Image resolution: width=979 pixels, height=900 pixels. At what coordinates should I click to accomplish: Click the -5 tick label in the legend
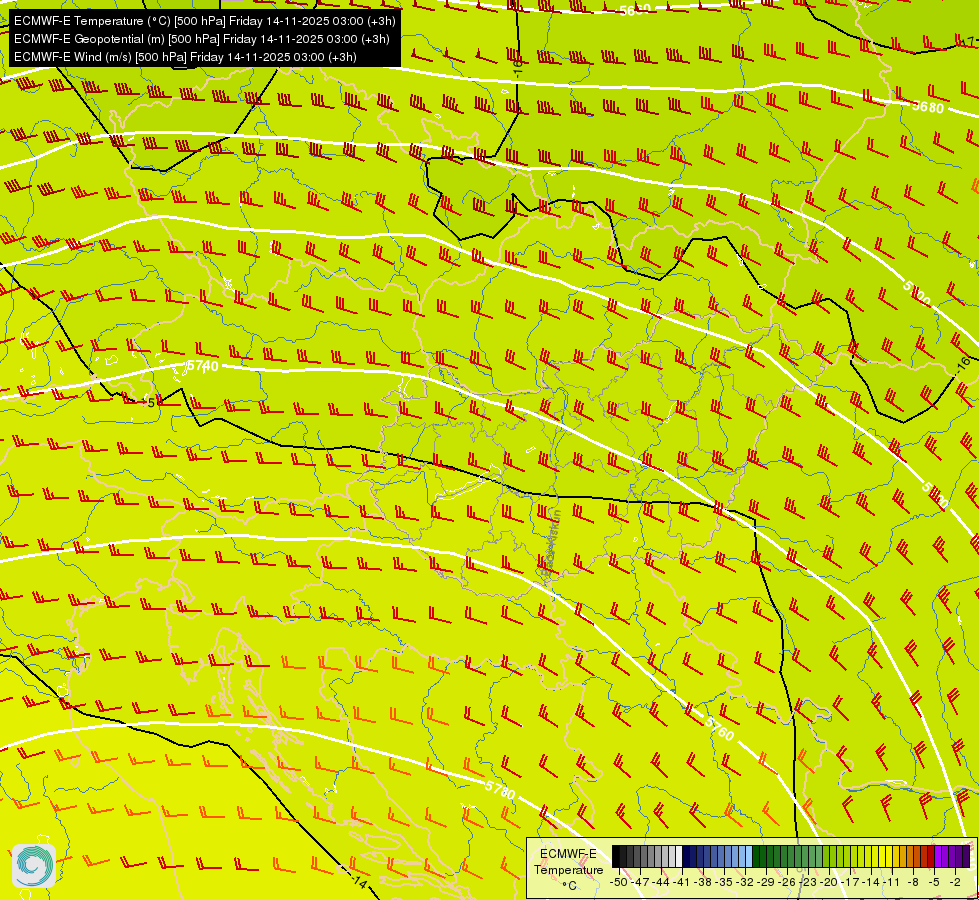tap(934, 883)
